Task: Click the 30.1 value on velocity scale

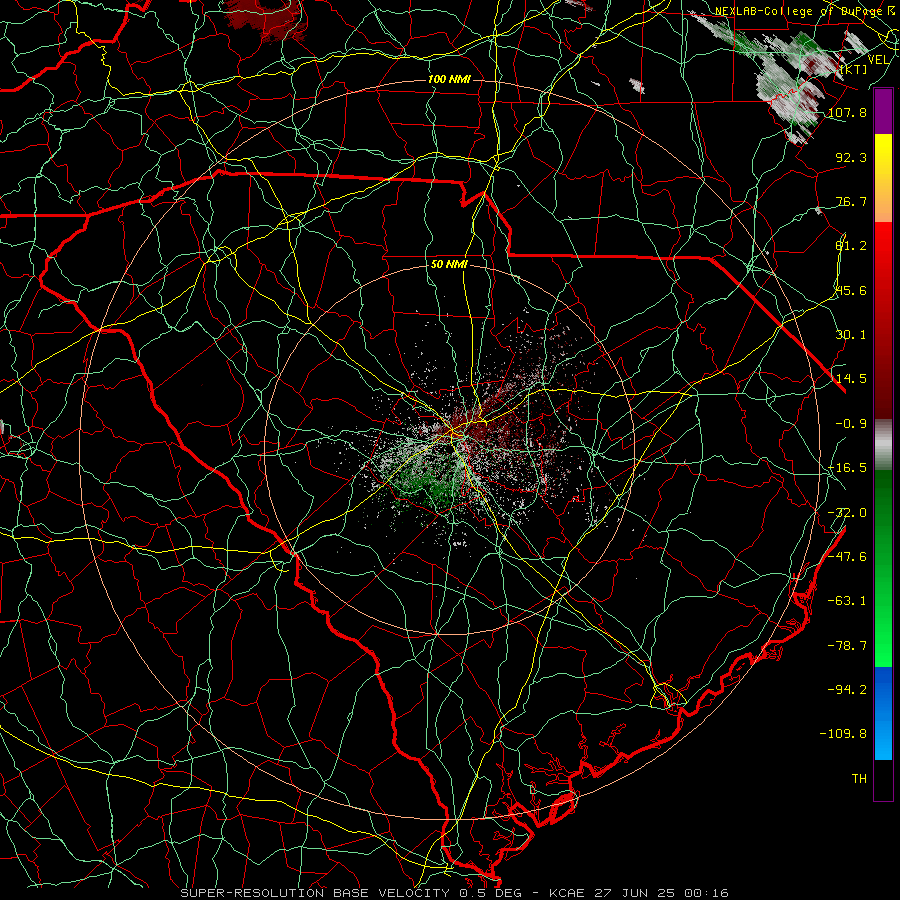Action: [851, 335]
